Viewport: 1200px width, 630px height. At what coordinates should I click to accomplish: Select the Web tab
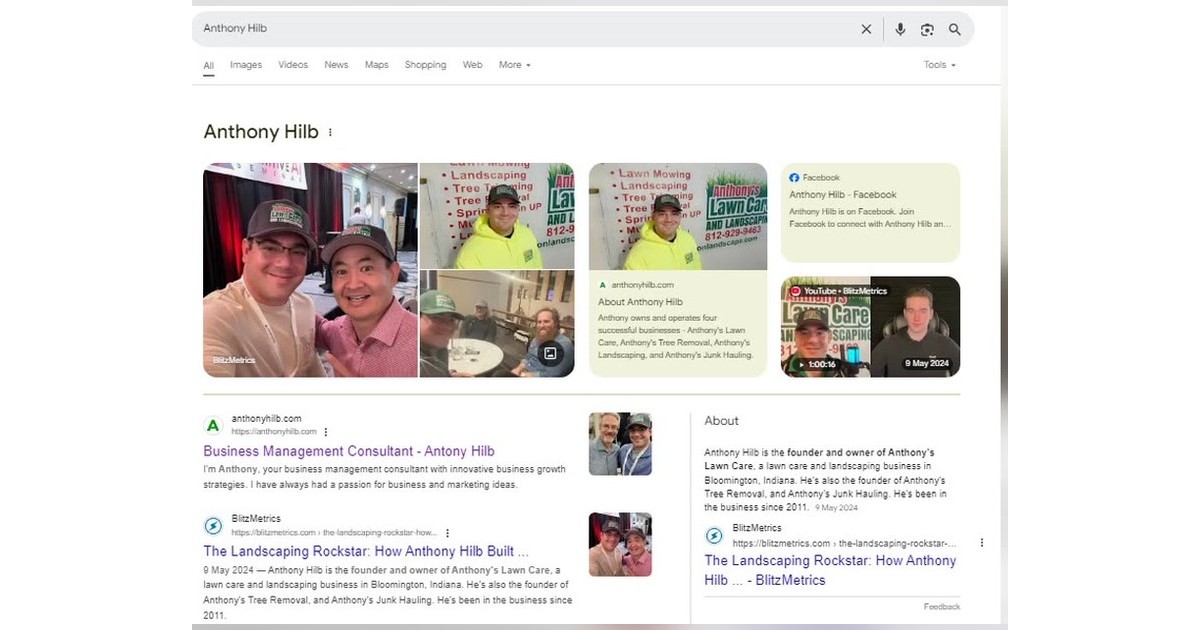point(472,65)
